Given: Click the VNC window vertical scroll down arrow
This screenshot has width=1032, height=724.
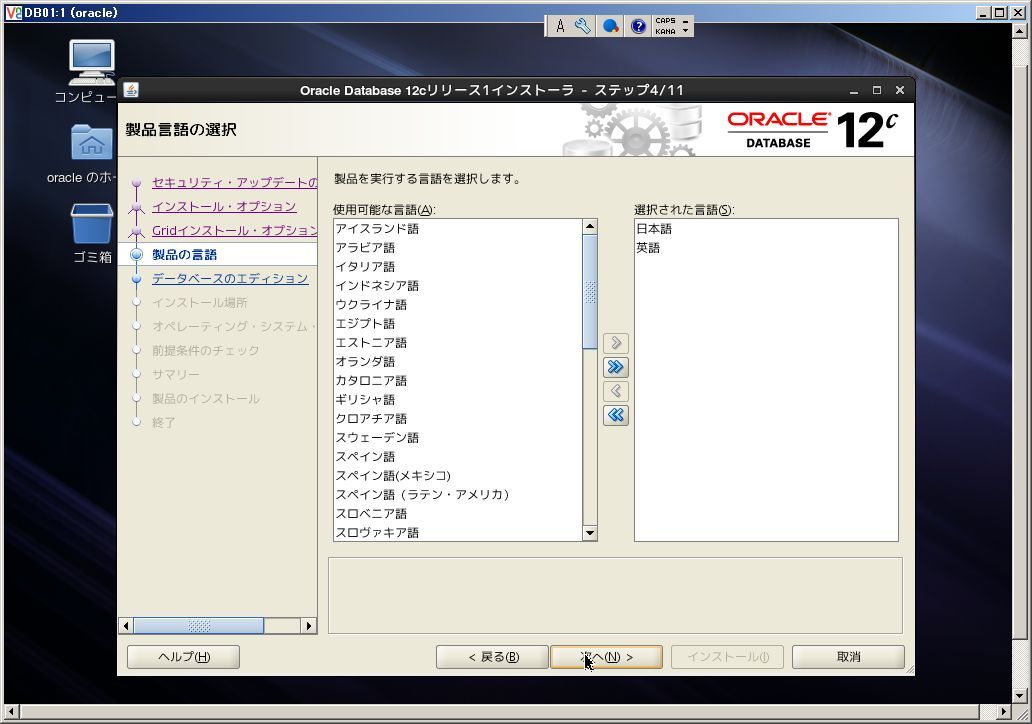Looking at the screenshot, I should (x=1019, y=695).
